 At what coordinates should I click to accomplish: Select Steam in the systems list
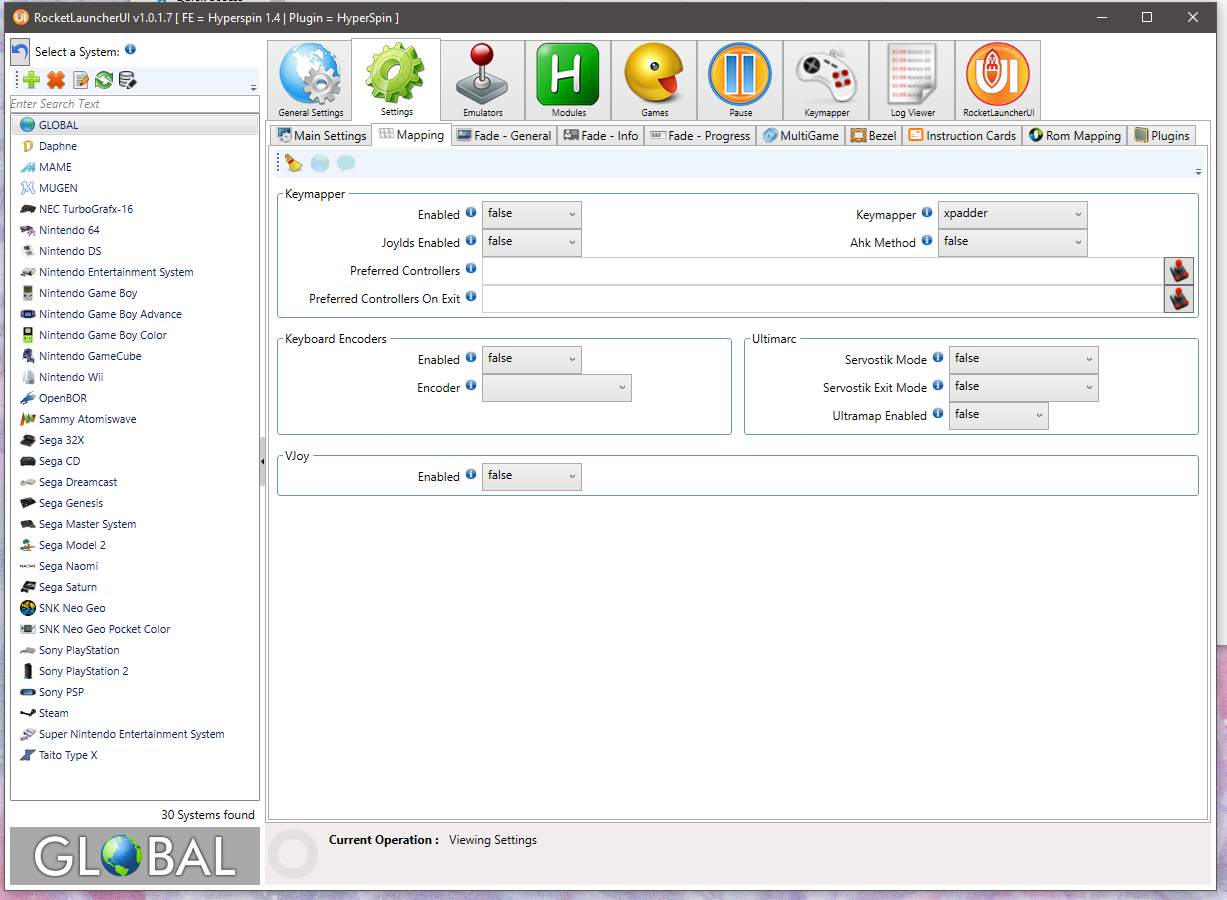pyautogui.click(x=135, y=713)
